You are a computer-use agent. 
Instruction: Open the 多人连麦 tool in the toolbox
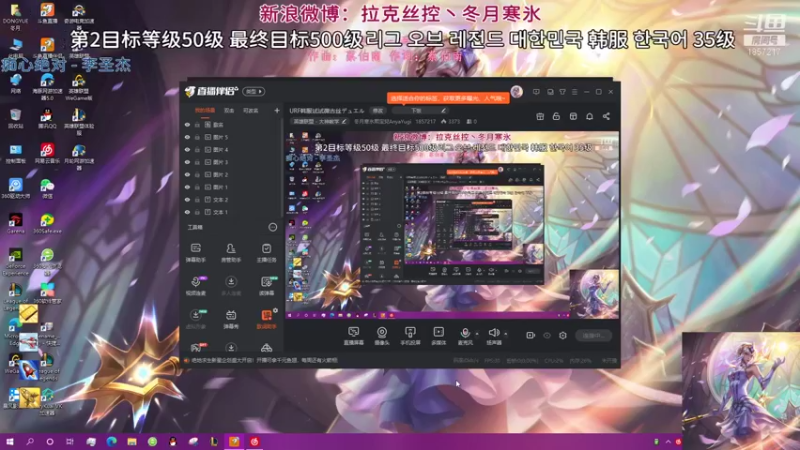tap(231, 286)
